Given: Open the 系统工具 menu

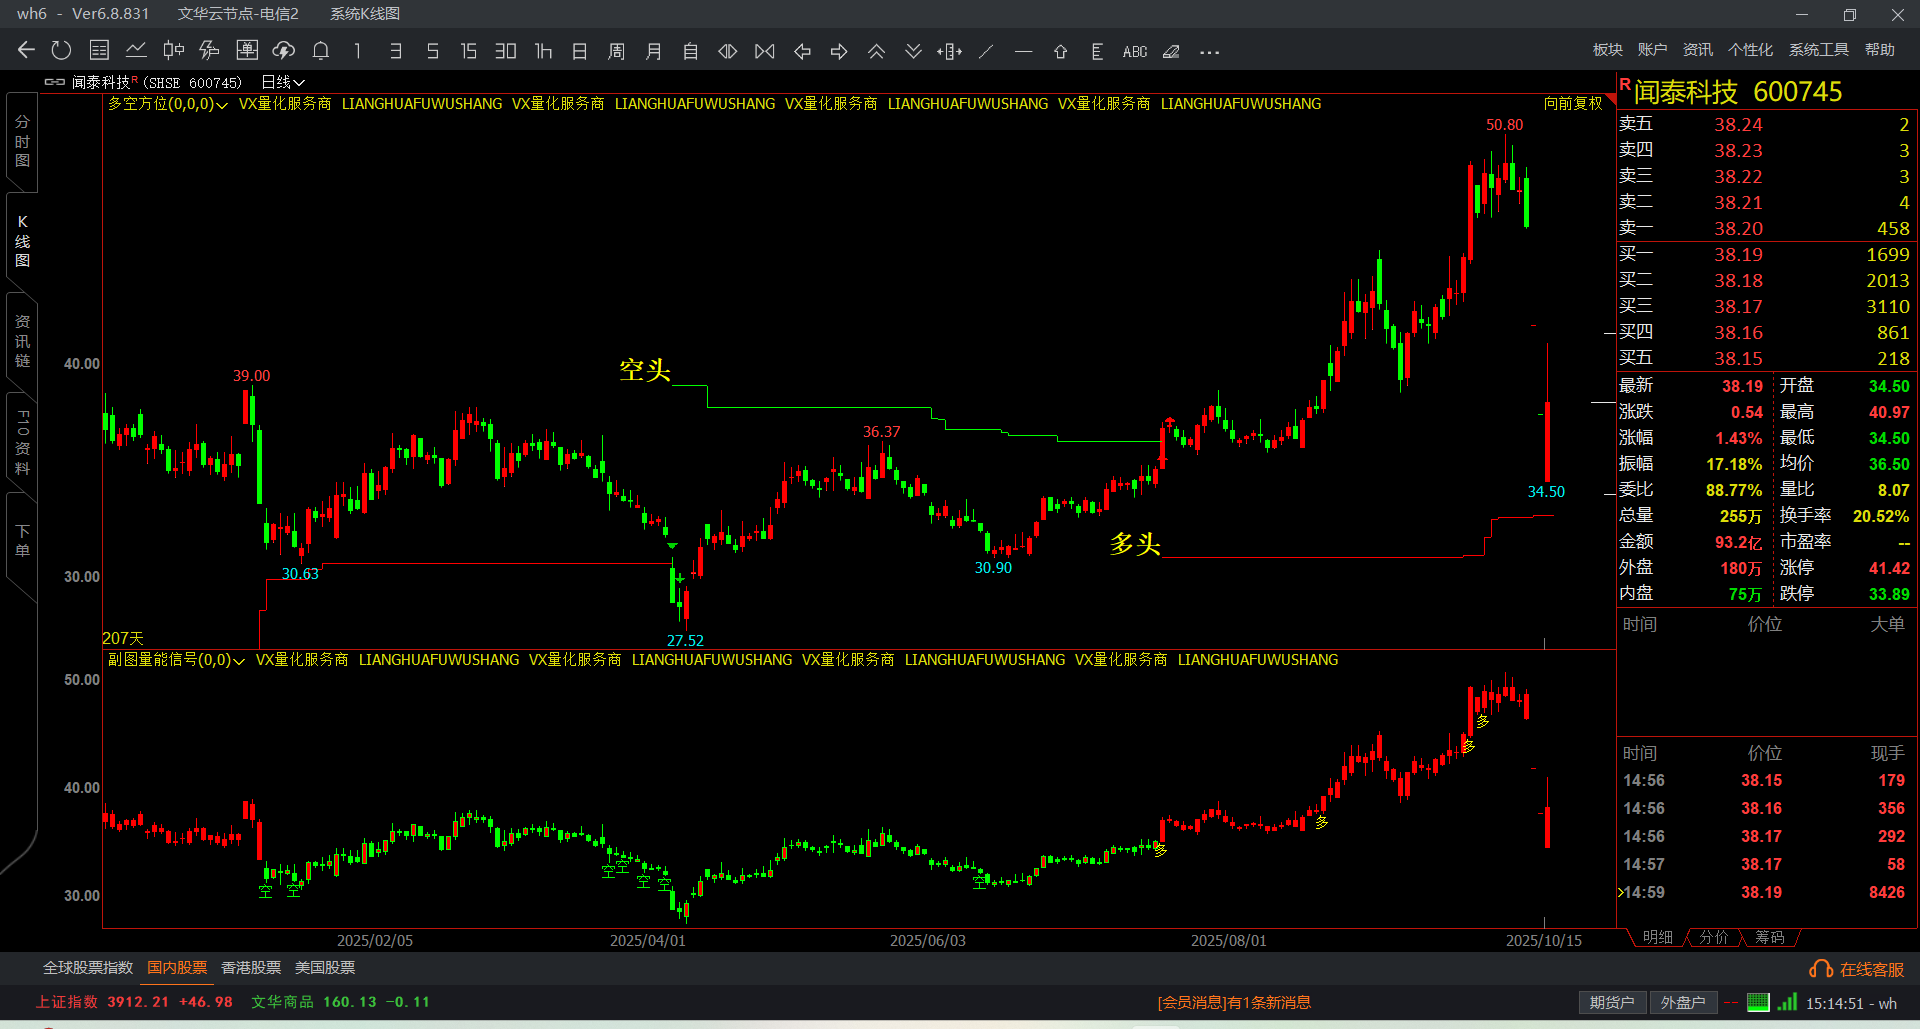Looking at the screenshot, I should [1819, 50].
